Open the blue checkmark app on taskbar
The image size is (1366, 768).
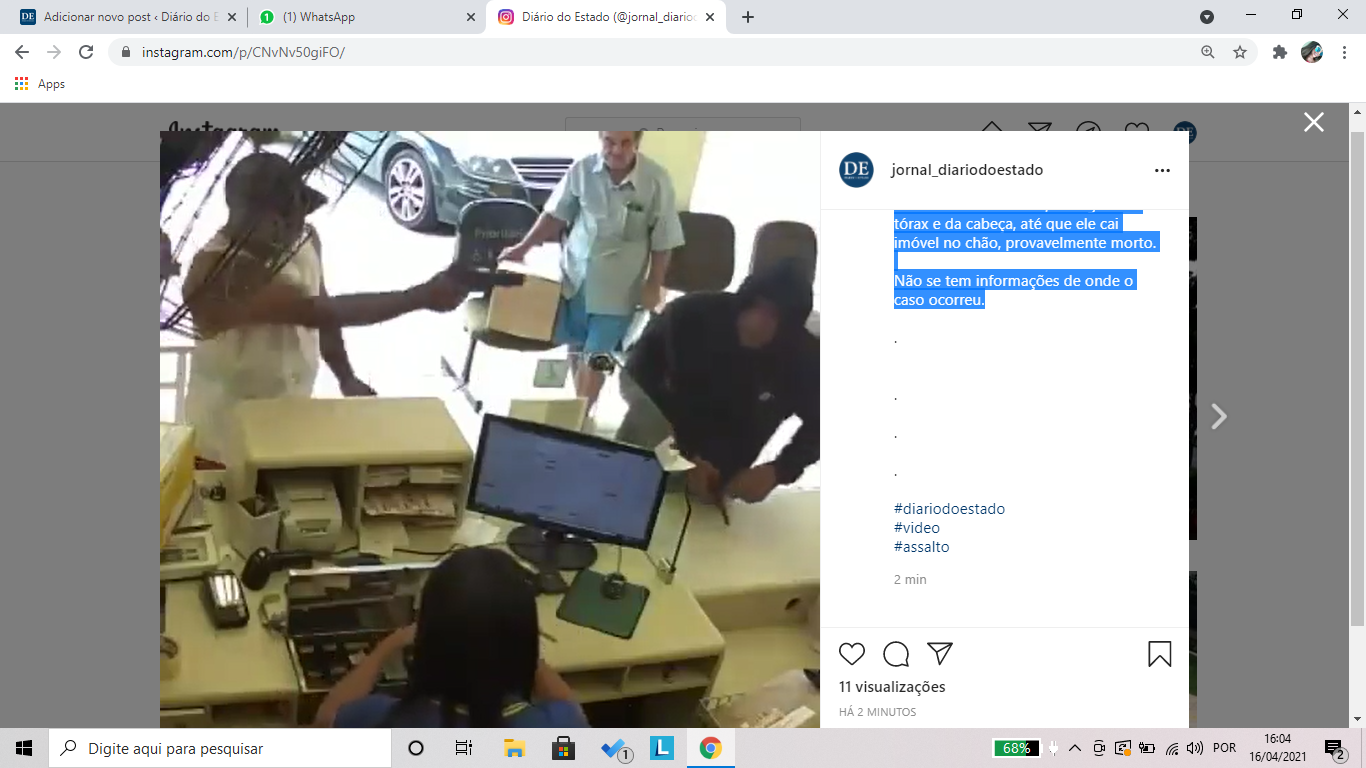(x=614, y=748)
